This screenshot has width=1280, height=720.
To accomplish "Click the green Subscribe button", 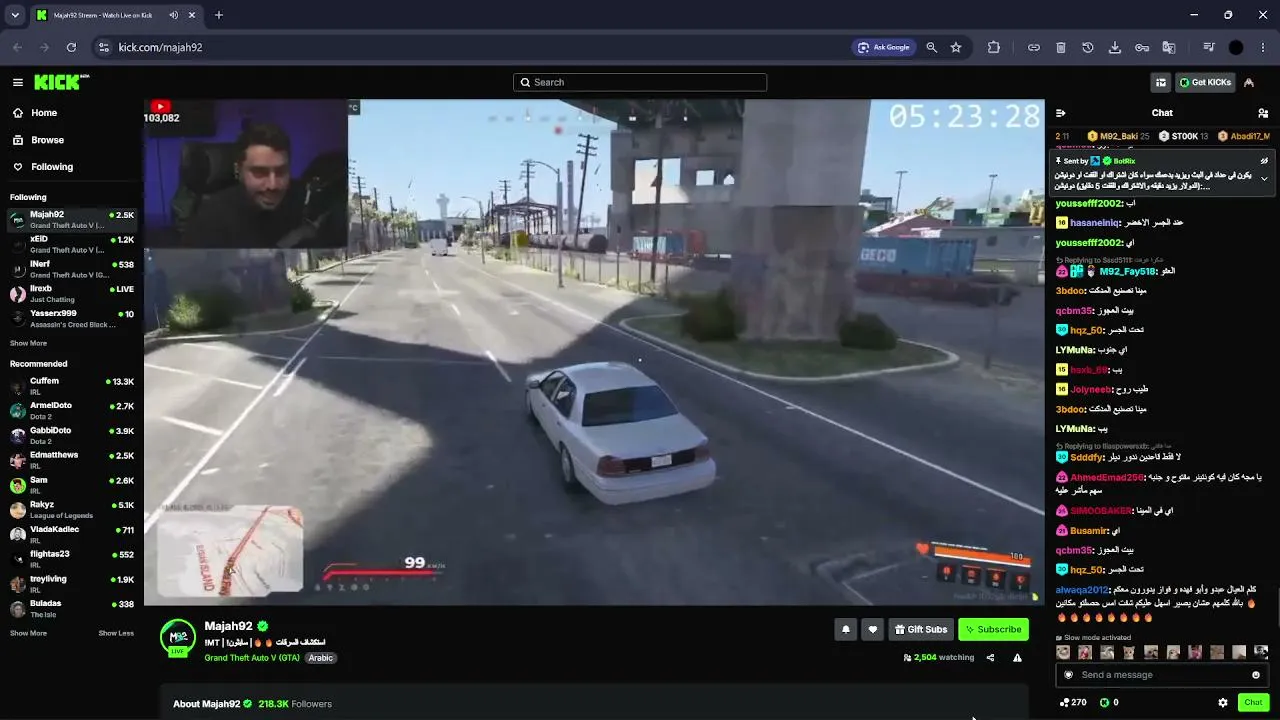I will tap(993, 629).
